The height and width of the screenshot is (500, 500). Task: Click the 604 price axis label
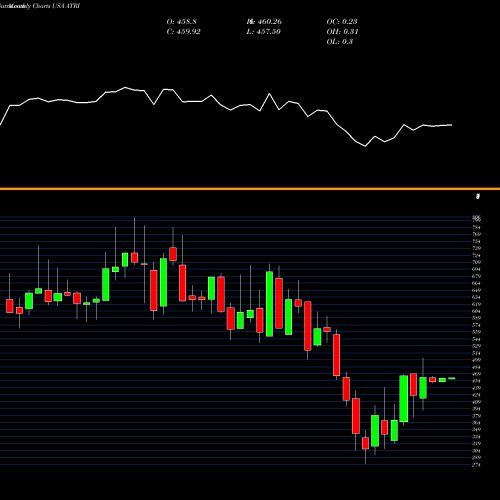(476, 311)
